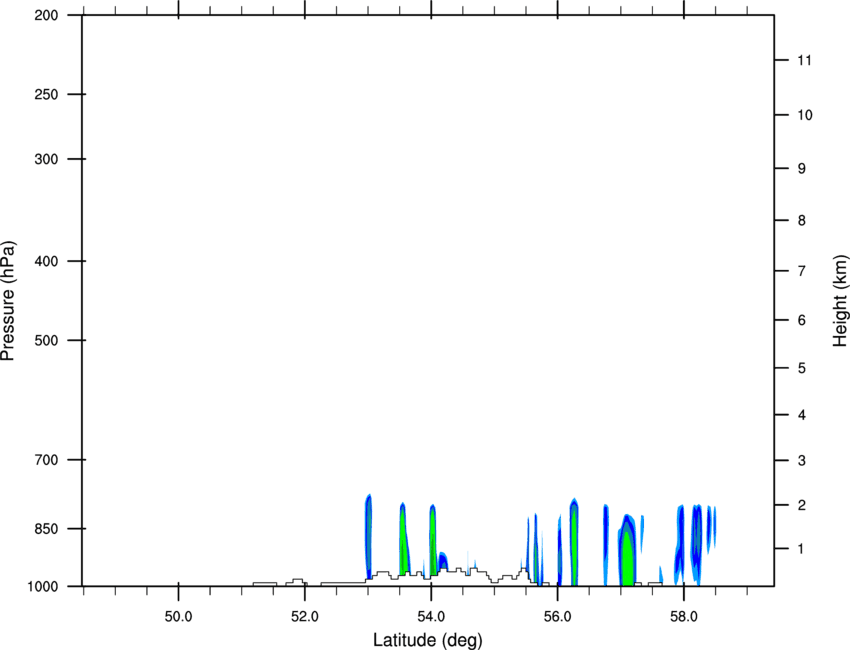Click the thin blue plume near latitude 56.75
The width and height of the screenshot is (850, 650).
pyautogui.click(x=606, y=545)
